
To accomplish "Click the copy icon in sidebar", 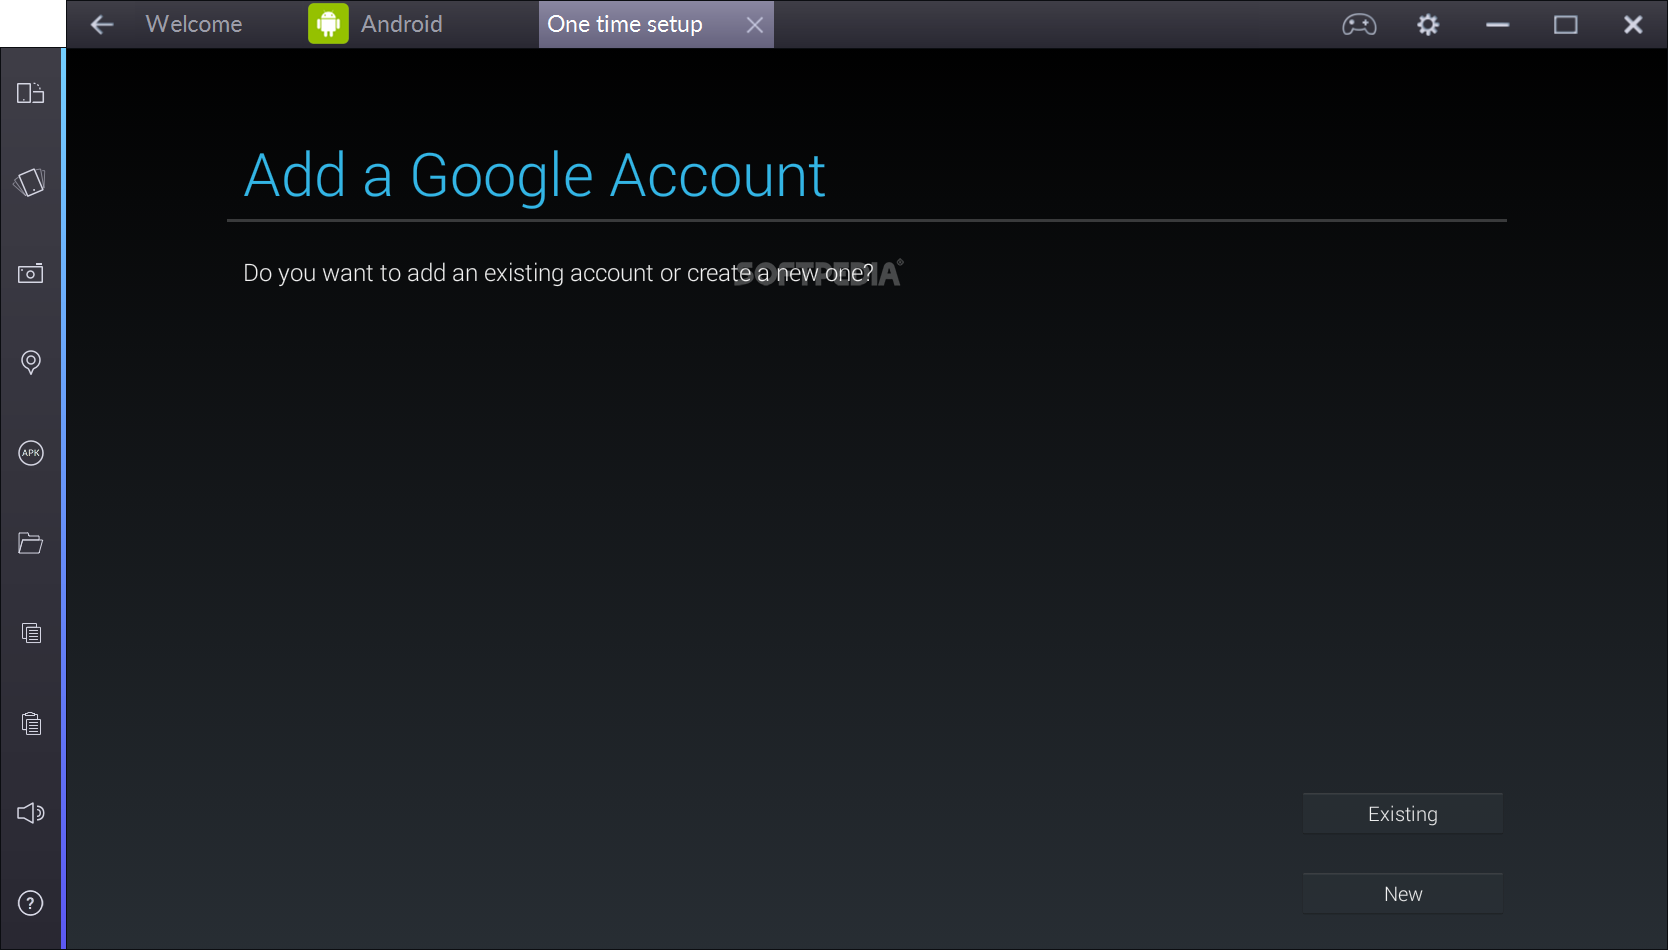I will [31, 633].
